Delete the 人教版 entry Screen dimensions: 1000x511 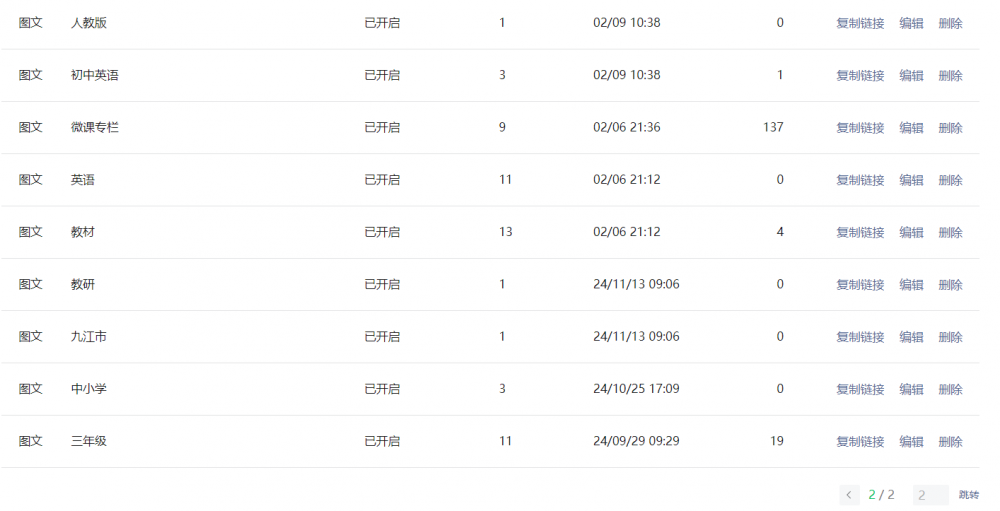tap(950, 24)
